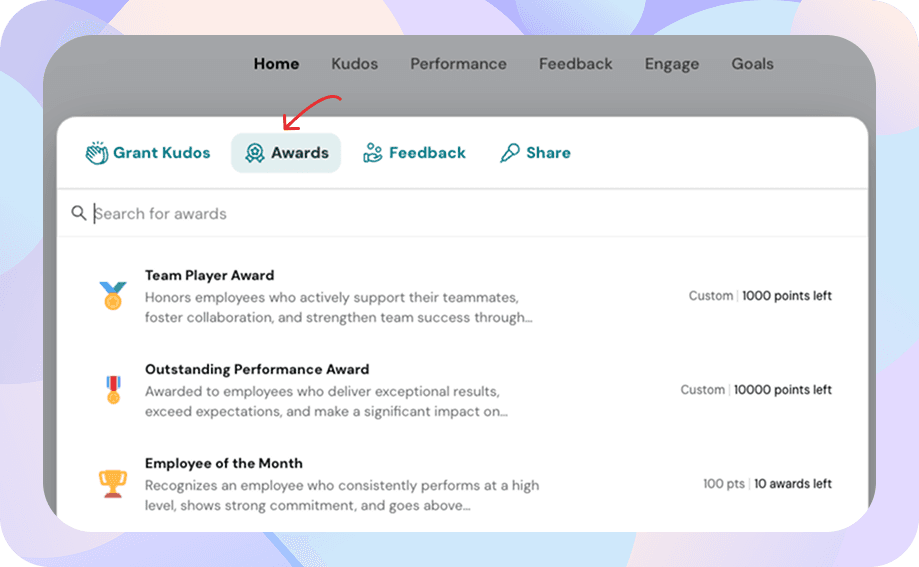Click the magnifying glass search icon
This screenshot has width=919, height=567.
(x=79, y=213)
